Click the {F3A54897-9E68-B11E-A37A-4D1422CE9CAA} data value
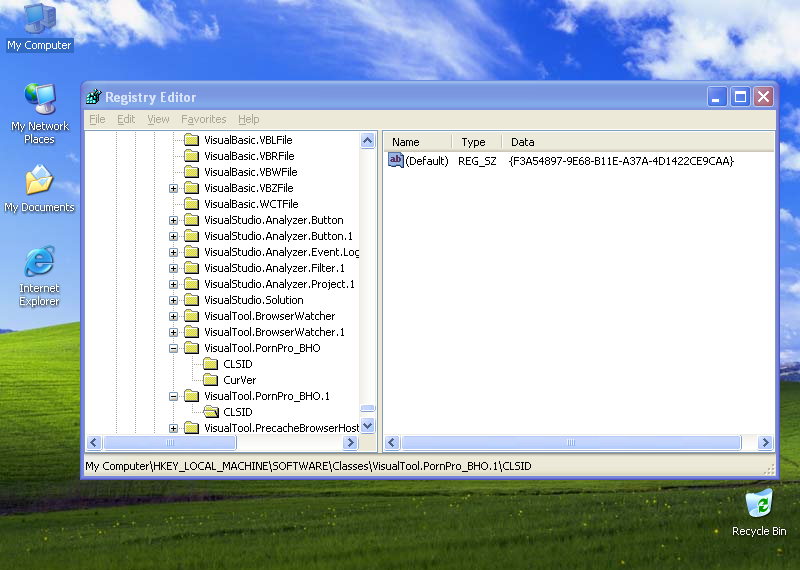Viewport: 800px width, 570px height. (621, 161)
